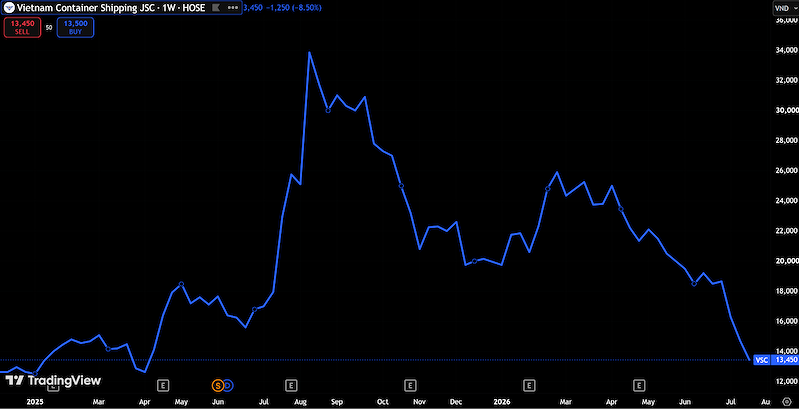
Task: Click the blue D dividend marker
Action: tap(228, 385)
